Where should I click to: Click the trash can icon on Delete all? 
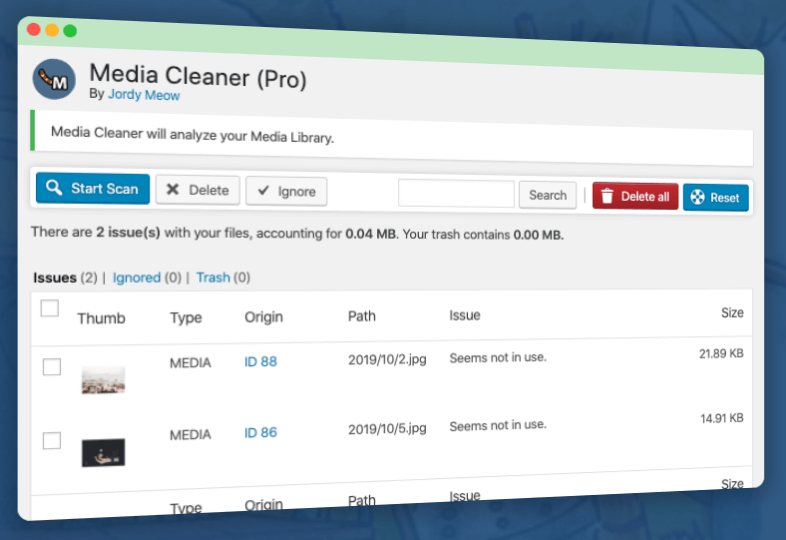click(x=607, y=196)
